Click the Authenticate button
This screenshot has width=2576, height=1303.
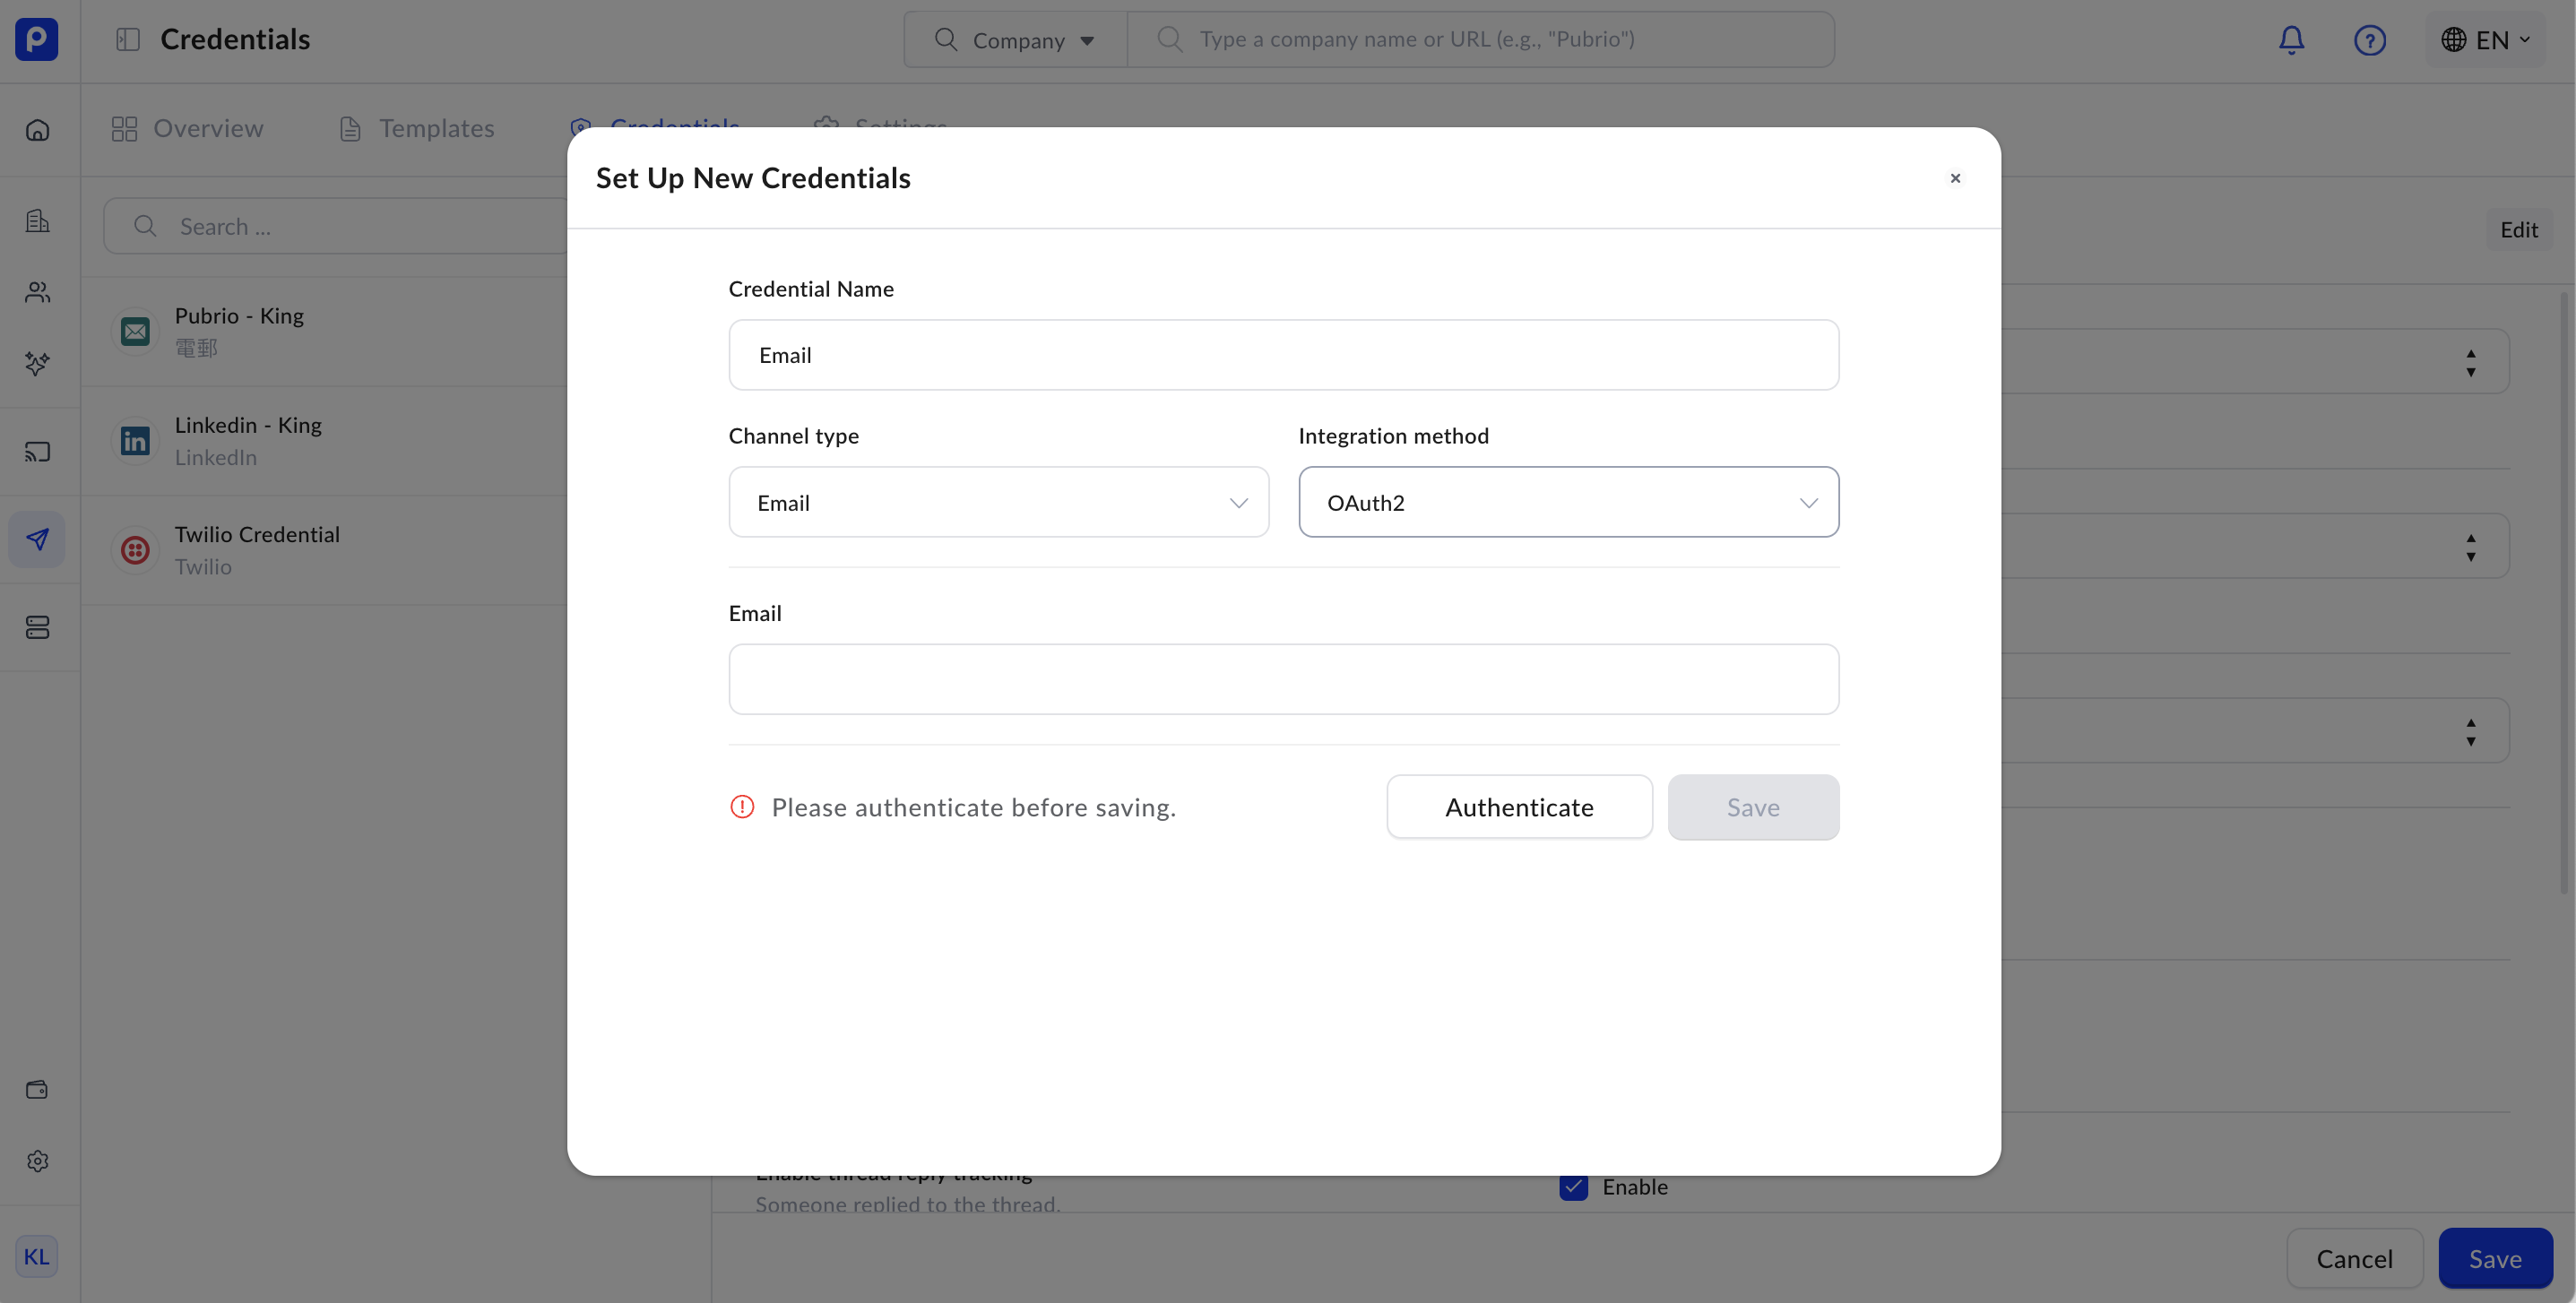(x=1519, y=807)
